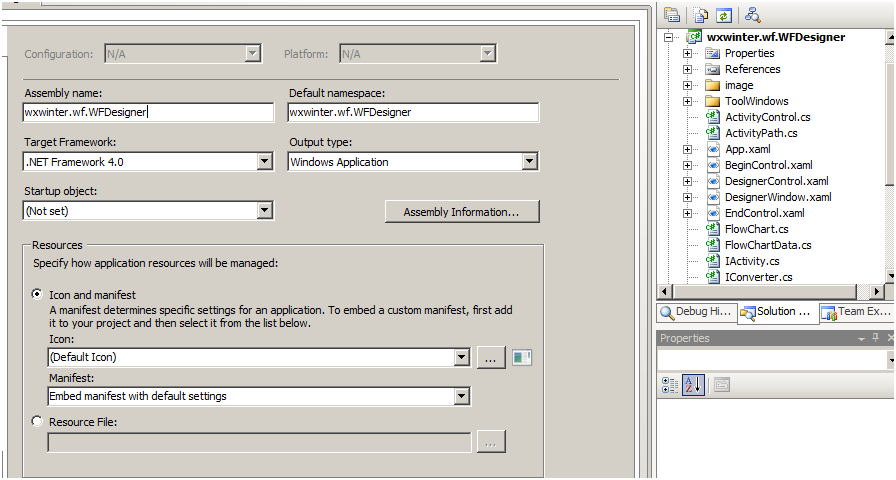Select ActivityPath.cs in the tree

tap(761, 133)
